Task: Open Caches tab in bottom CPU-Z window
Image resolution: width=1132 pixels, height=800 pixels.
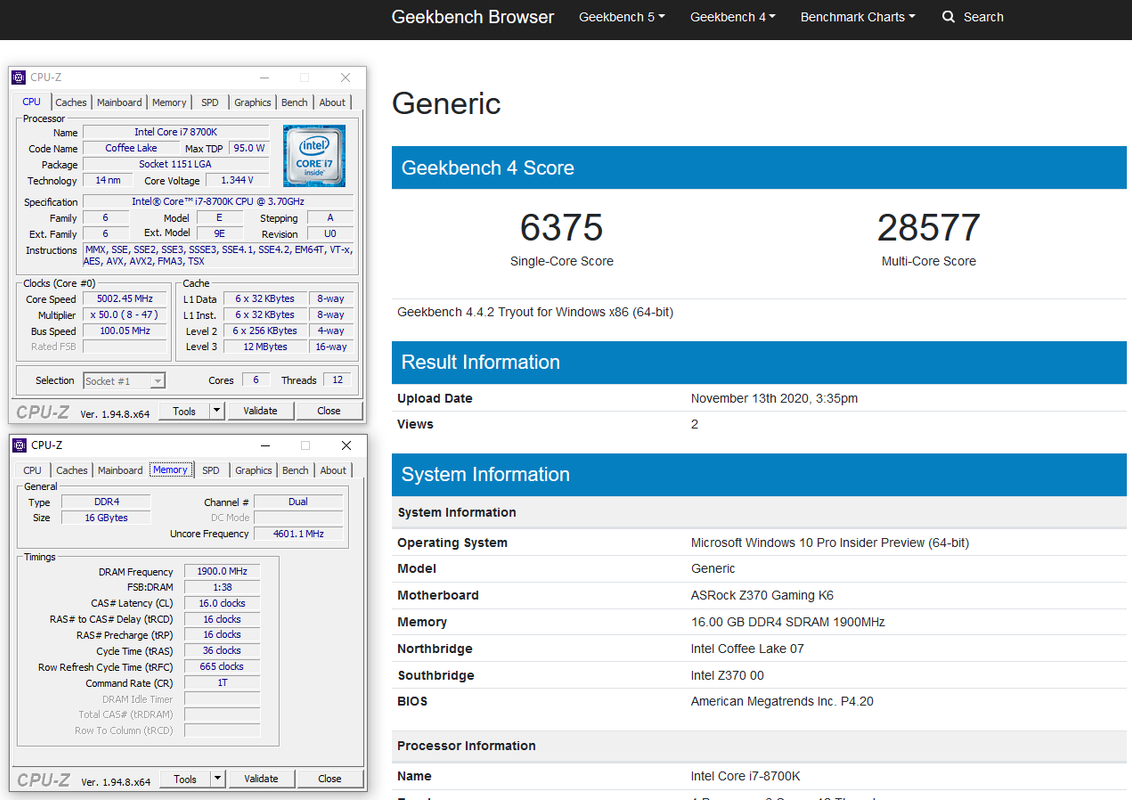Action: coord(71,470)
